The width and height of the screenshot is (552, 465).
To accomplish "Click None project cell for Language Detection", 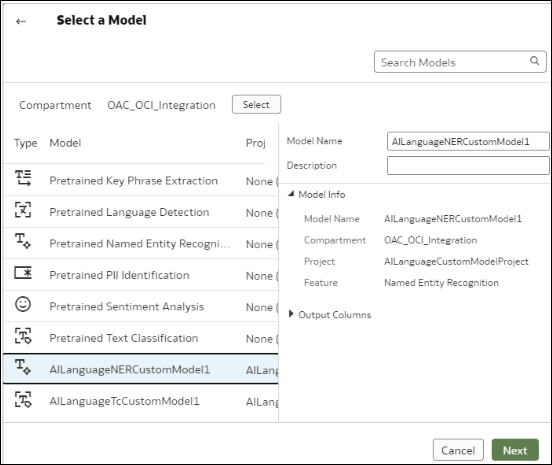I will (x=262, y=213).
